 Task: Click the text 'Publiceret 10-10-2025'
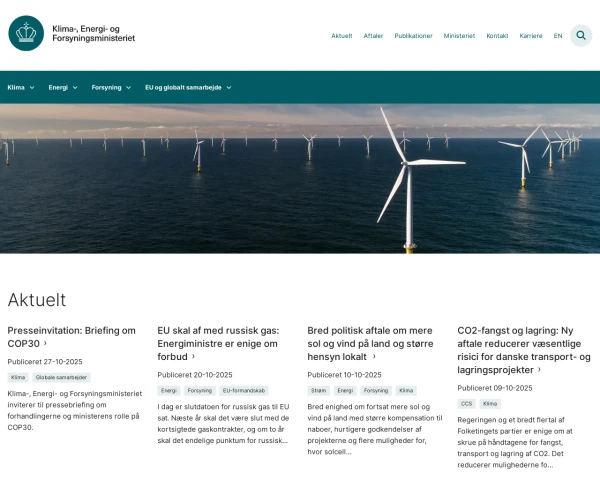(344, 375)
